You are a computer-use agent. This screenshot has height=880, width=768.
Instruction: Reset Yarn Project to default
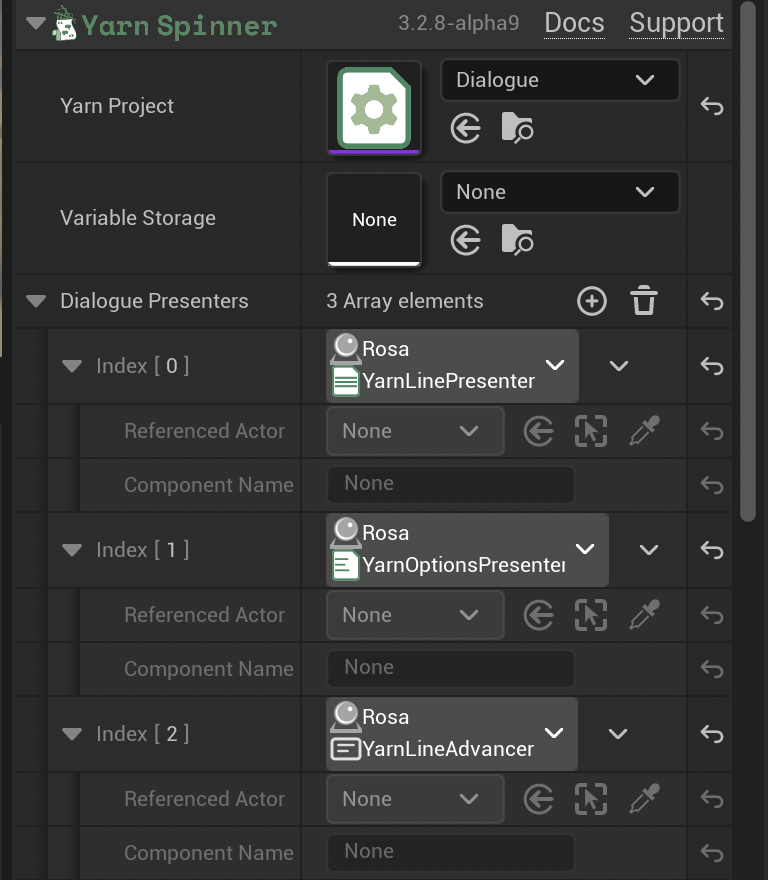(711, 106)
